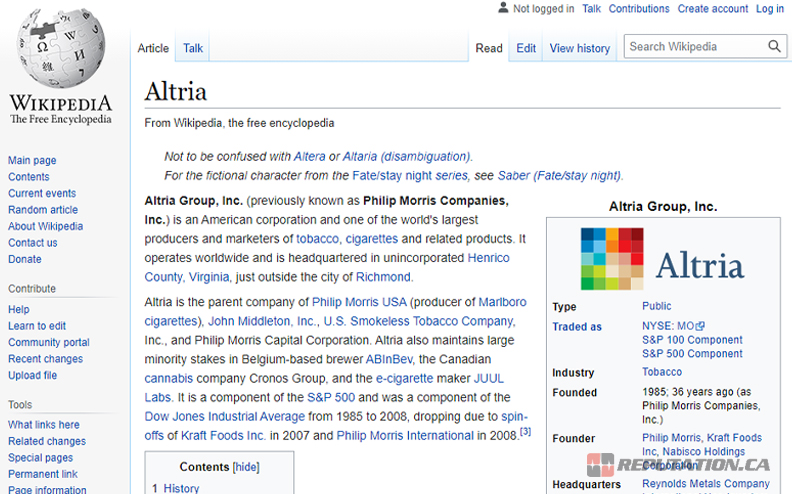Click Contact us in the sidebar

tap(32, 243)
